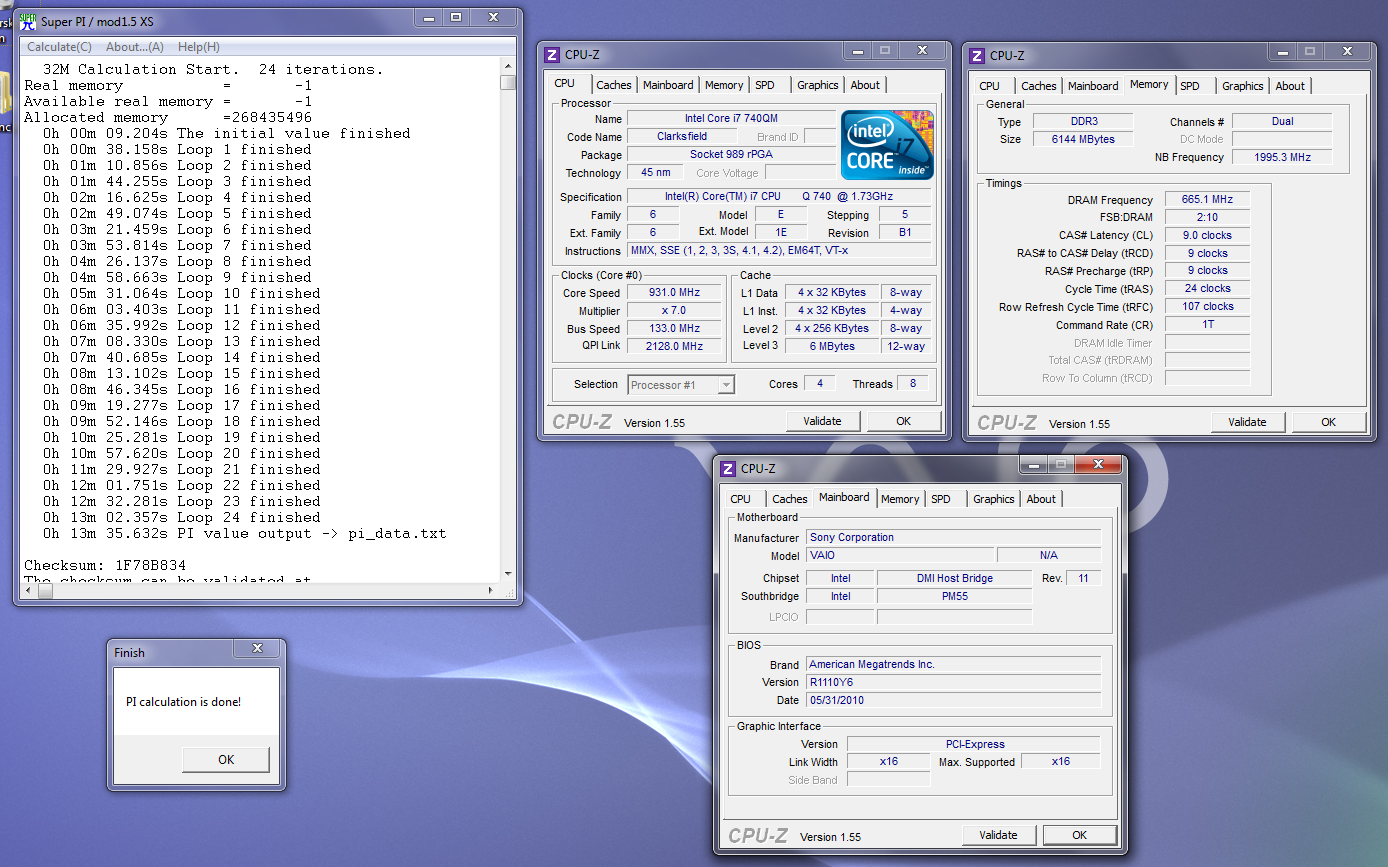Select CPU tab in the Memory window
Screen dimensions: 1388x867
coord(990,86)
